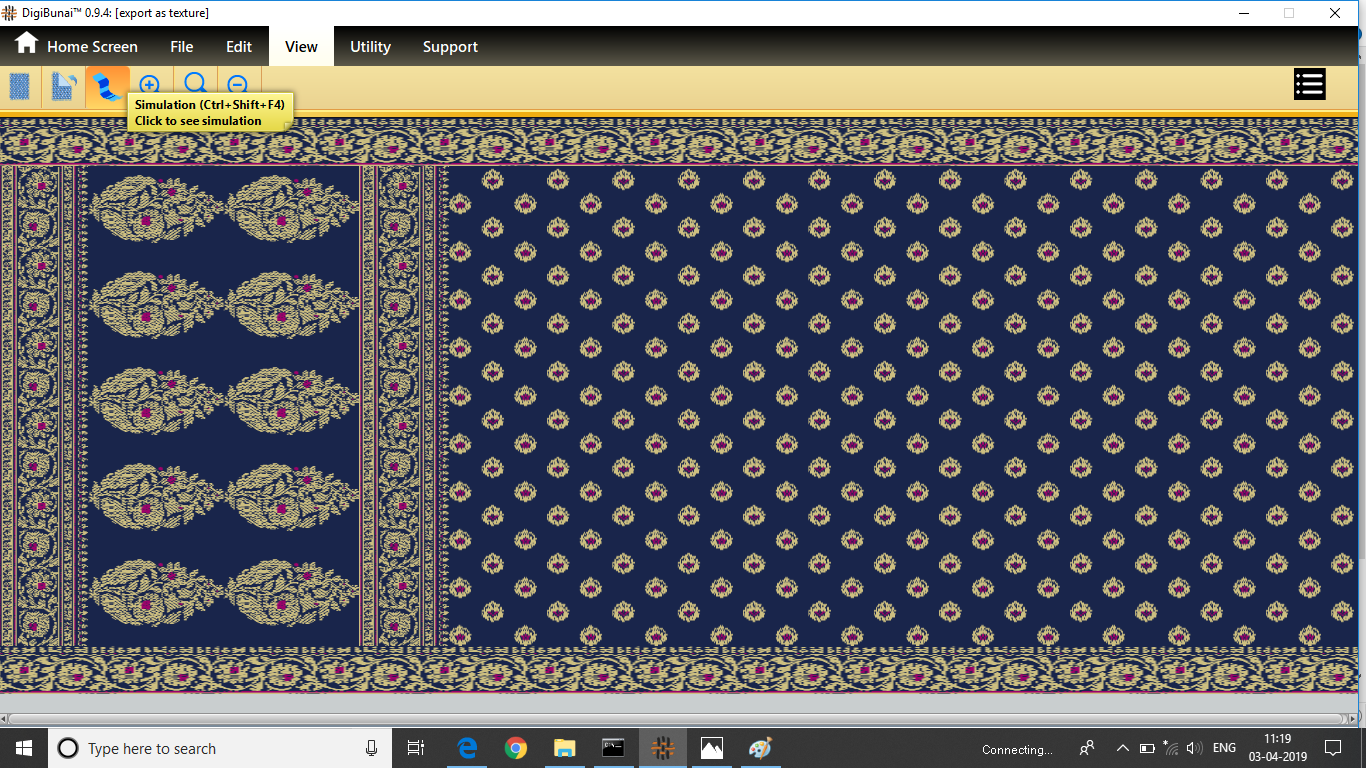Image resolution: width=1366 pixels, height=768 pixels.
Task: Open the Edit menu
Action: click(x=239, y=46)
